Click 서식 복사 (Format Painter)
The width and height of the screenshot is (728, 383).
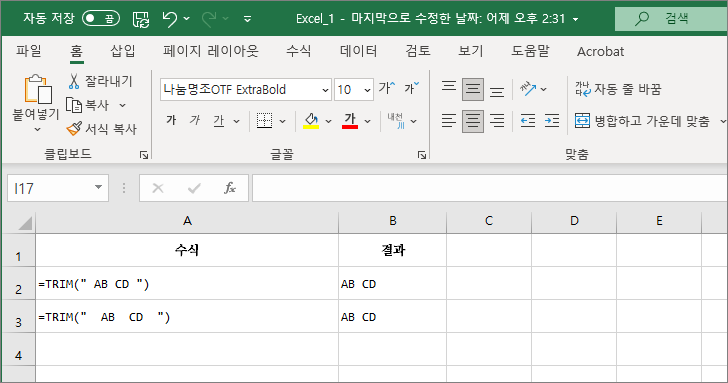coord(102,129)
